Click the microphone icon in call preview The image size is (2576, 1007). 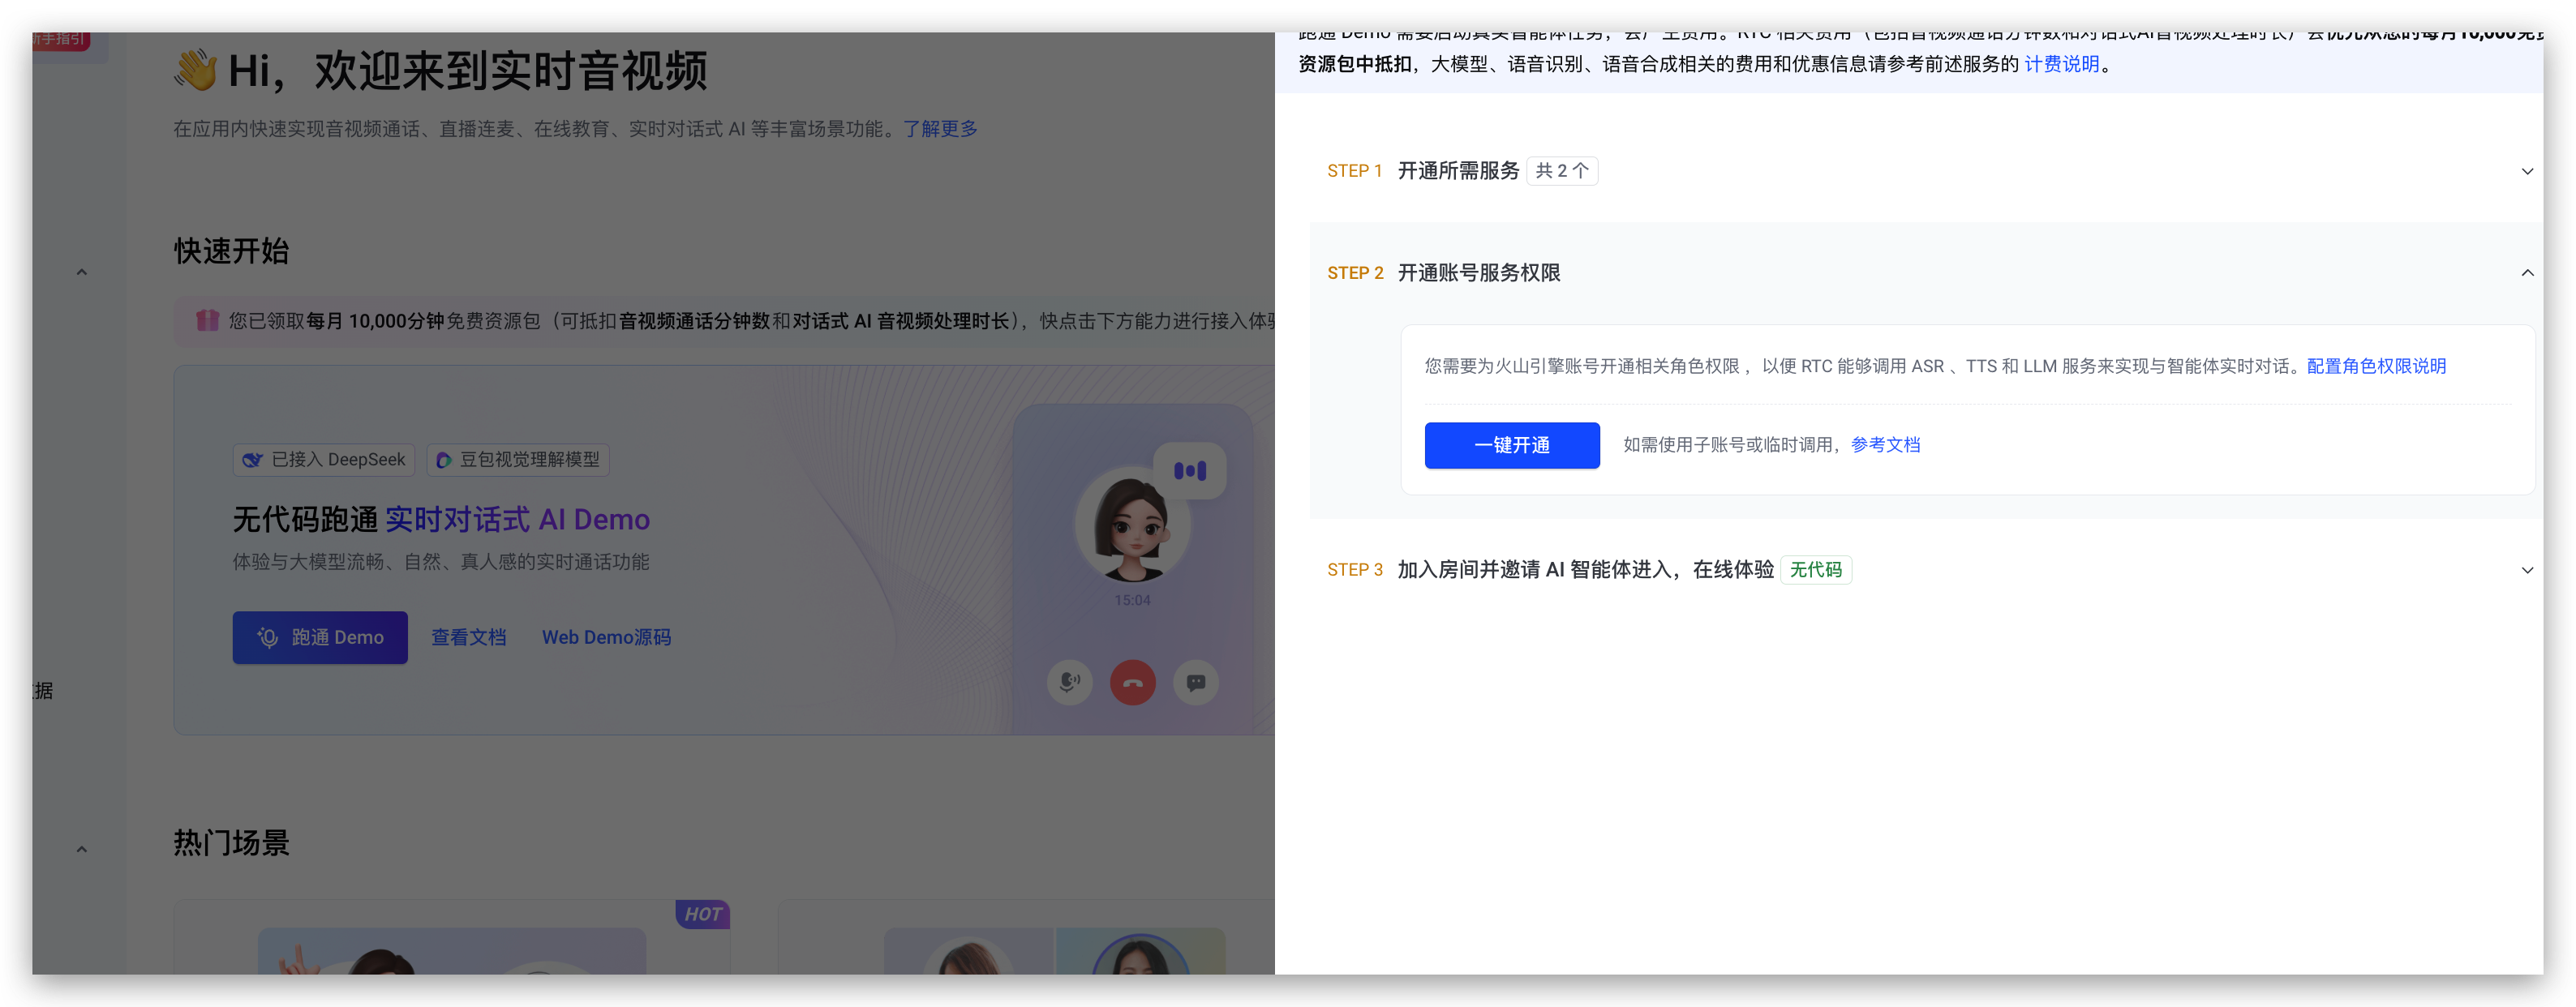1069,683
